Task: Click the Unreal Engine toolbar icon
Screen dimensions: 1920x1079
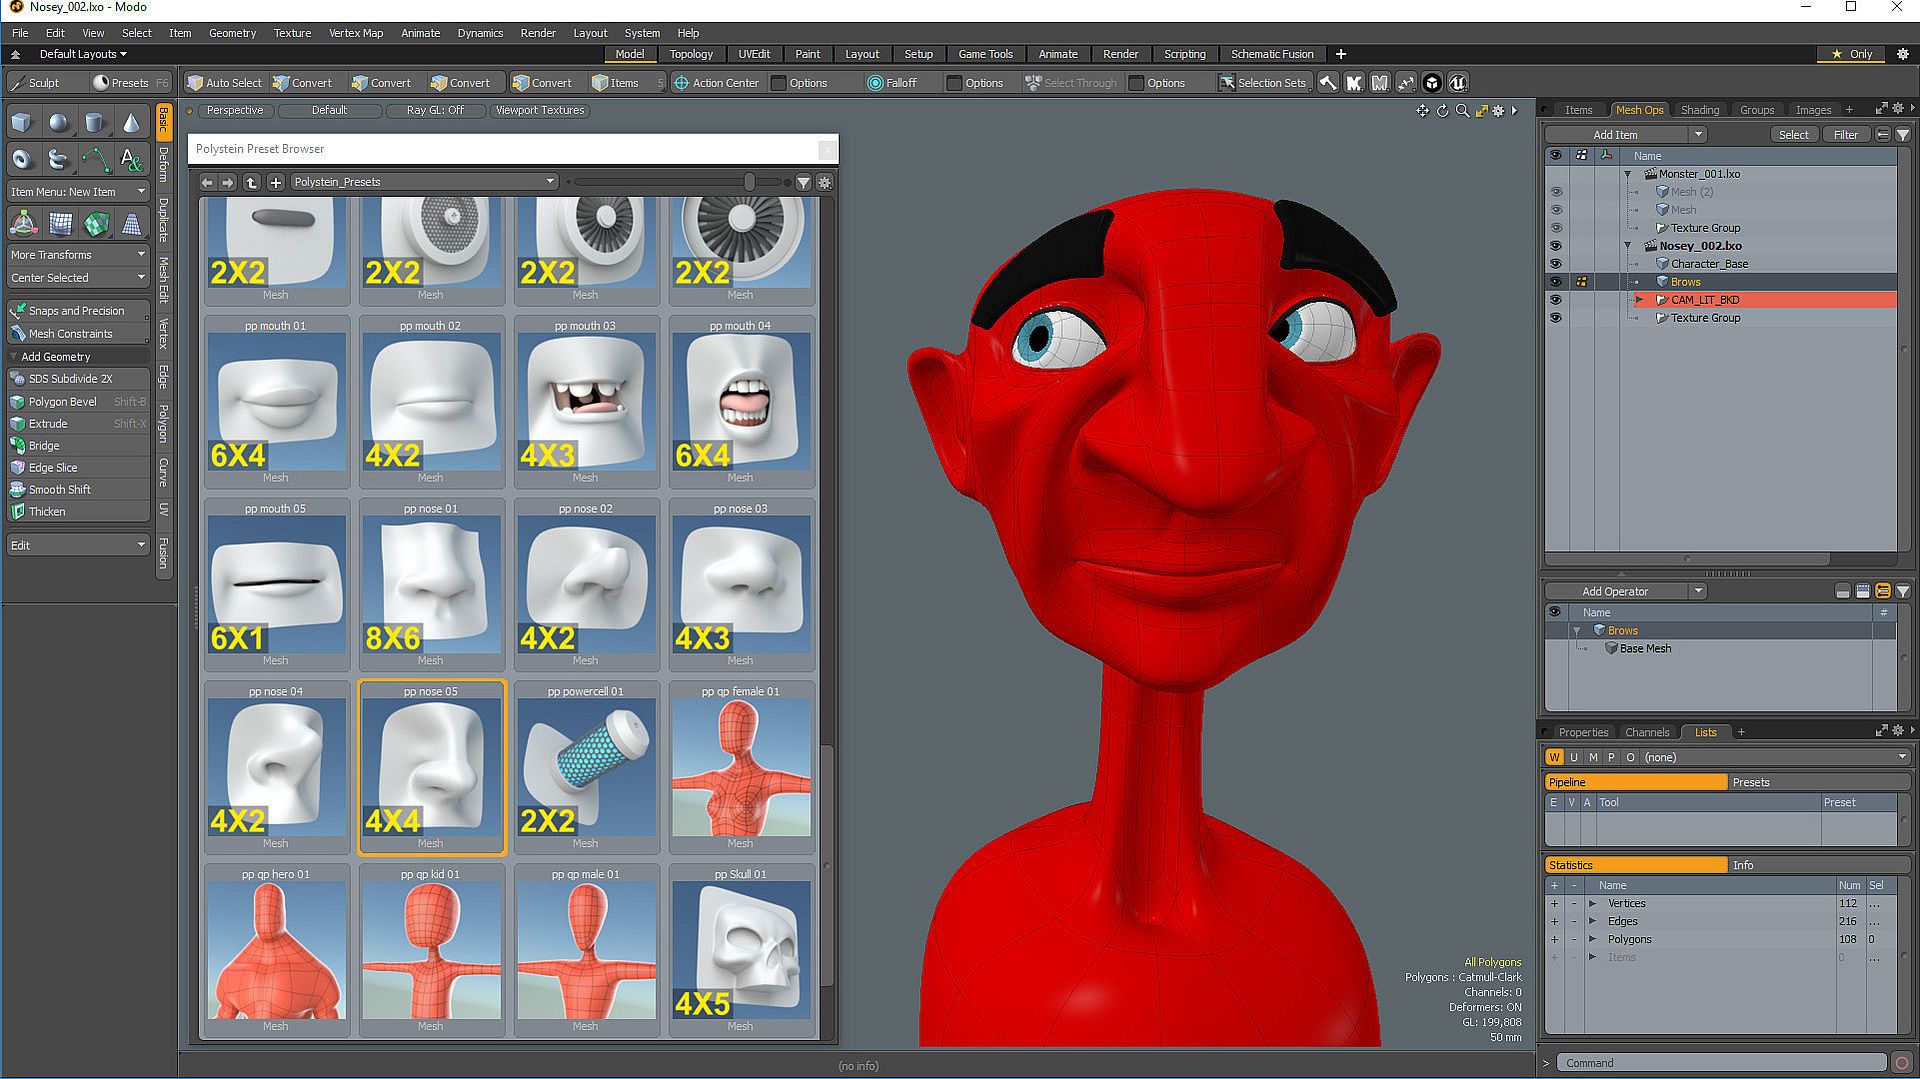Action: [x=1458, y=83]
